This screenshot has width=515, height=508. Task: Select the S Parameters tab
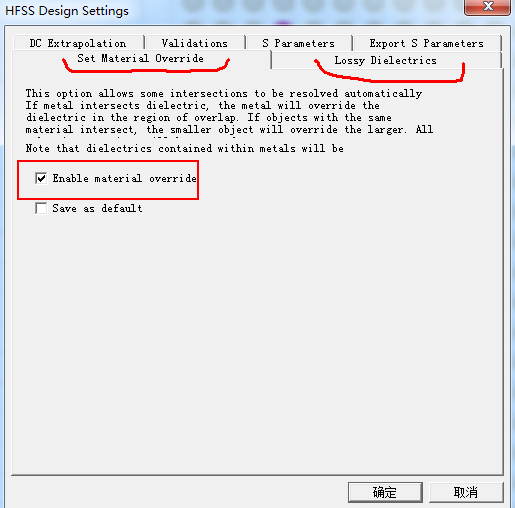coord(298,43)
